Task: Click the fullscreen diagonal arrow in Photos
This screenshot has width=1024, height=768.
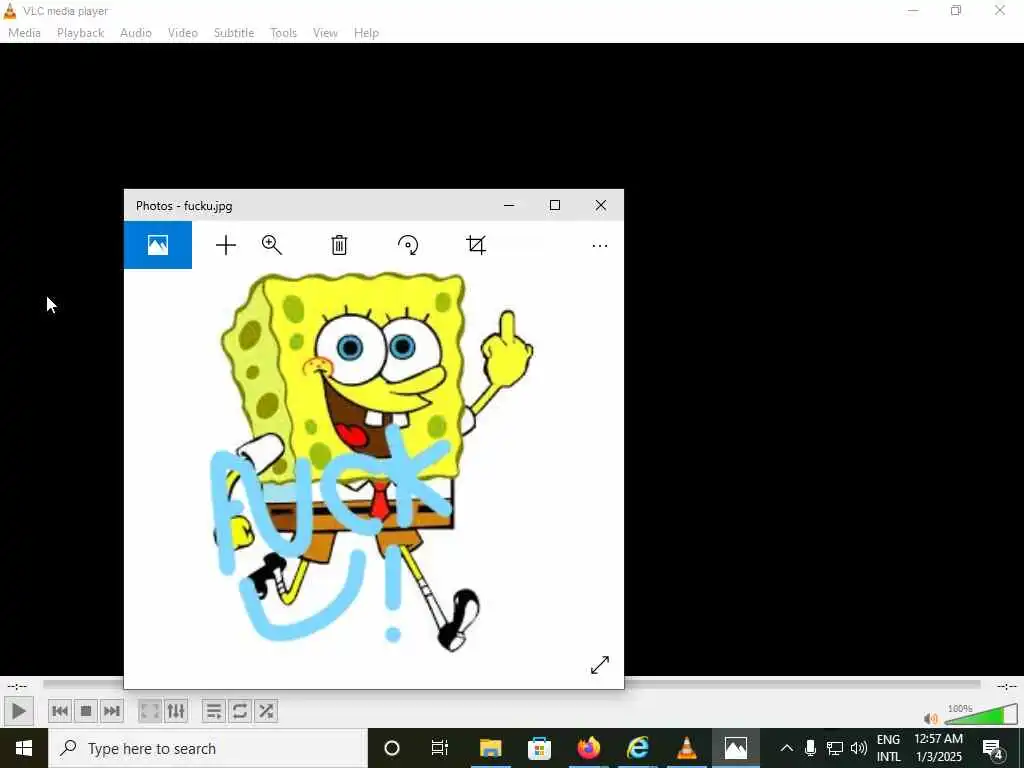Action: pos(600,665)
